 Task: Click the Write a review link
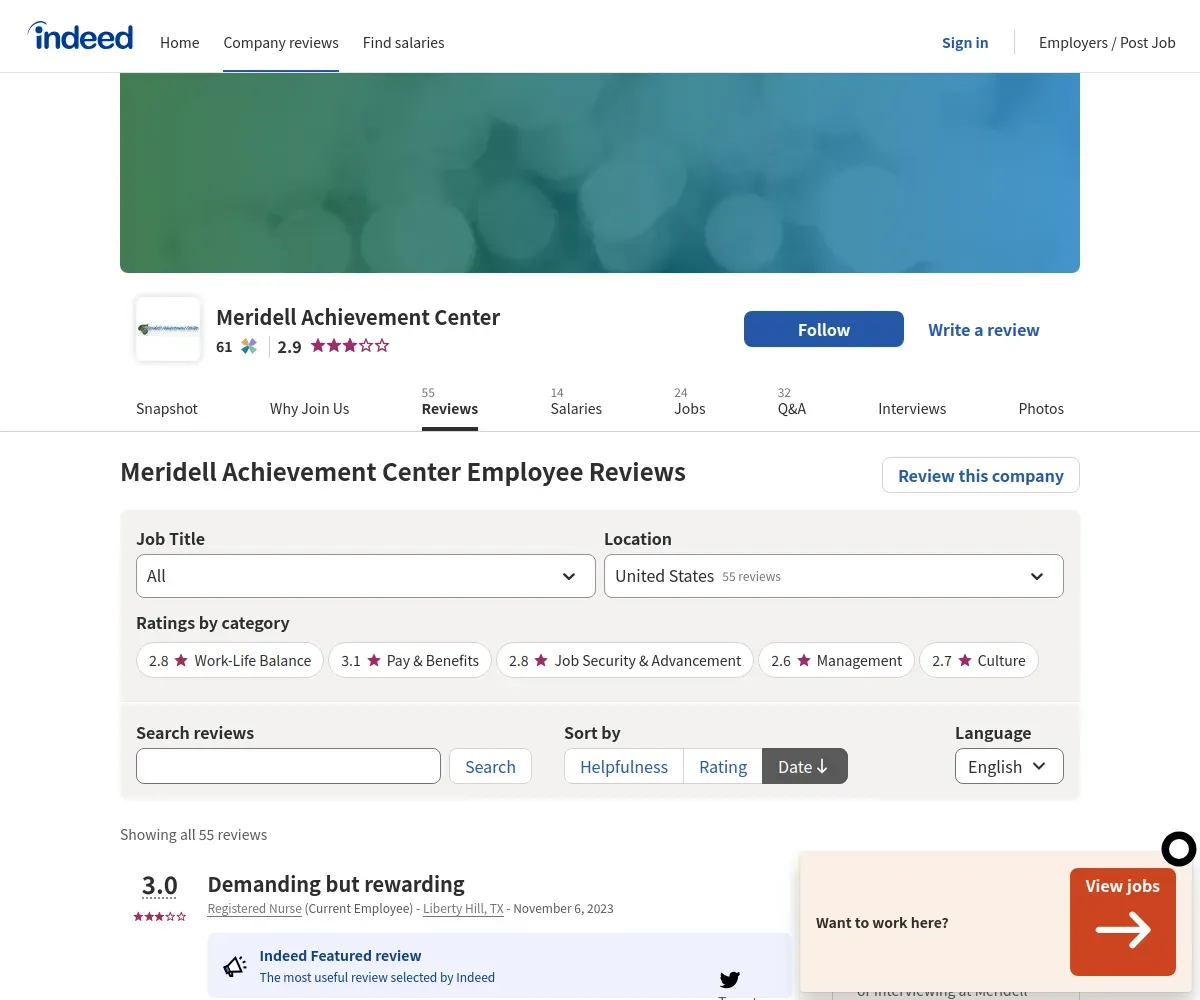click(x=984, y=329)
